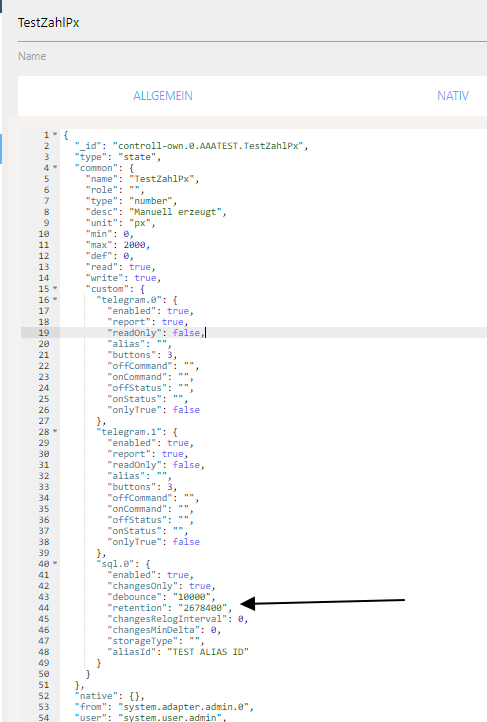This screenshot has height=722, width=487.
Task: Click the retention value "2678400"
Action: tap(202, 608)
